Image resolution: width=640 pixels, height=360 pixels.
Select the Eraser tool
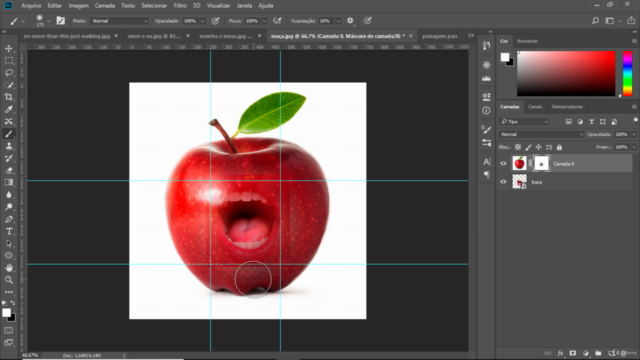click(x=9, y=171)
